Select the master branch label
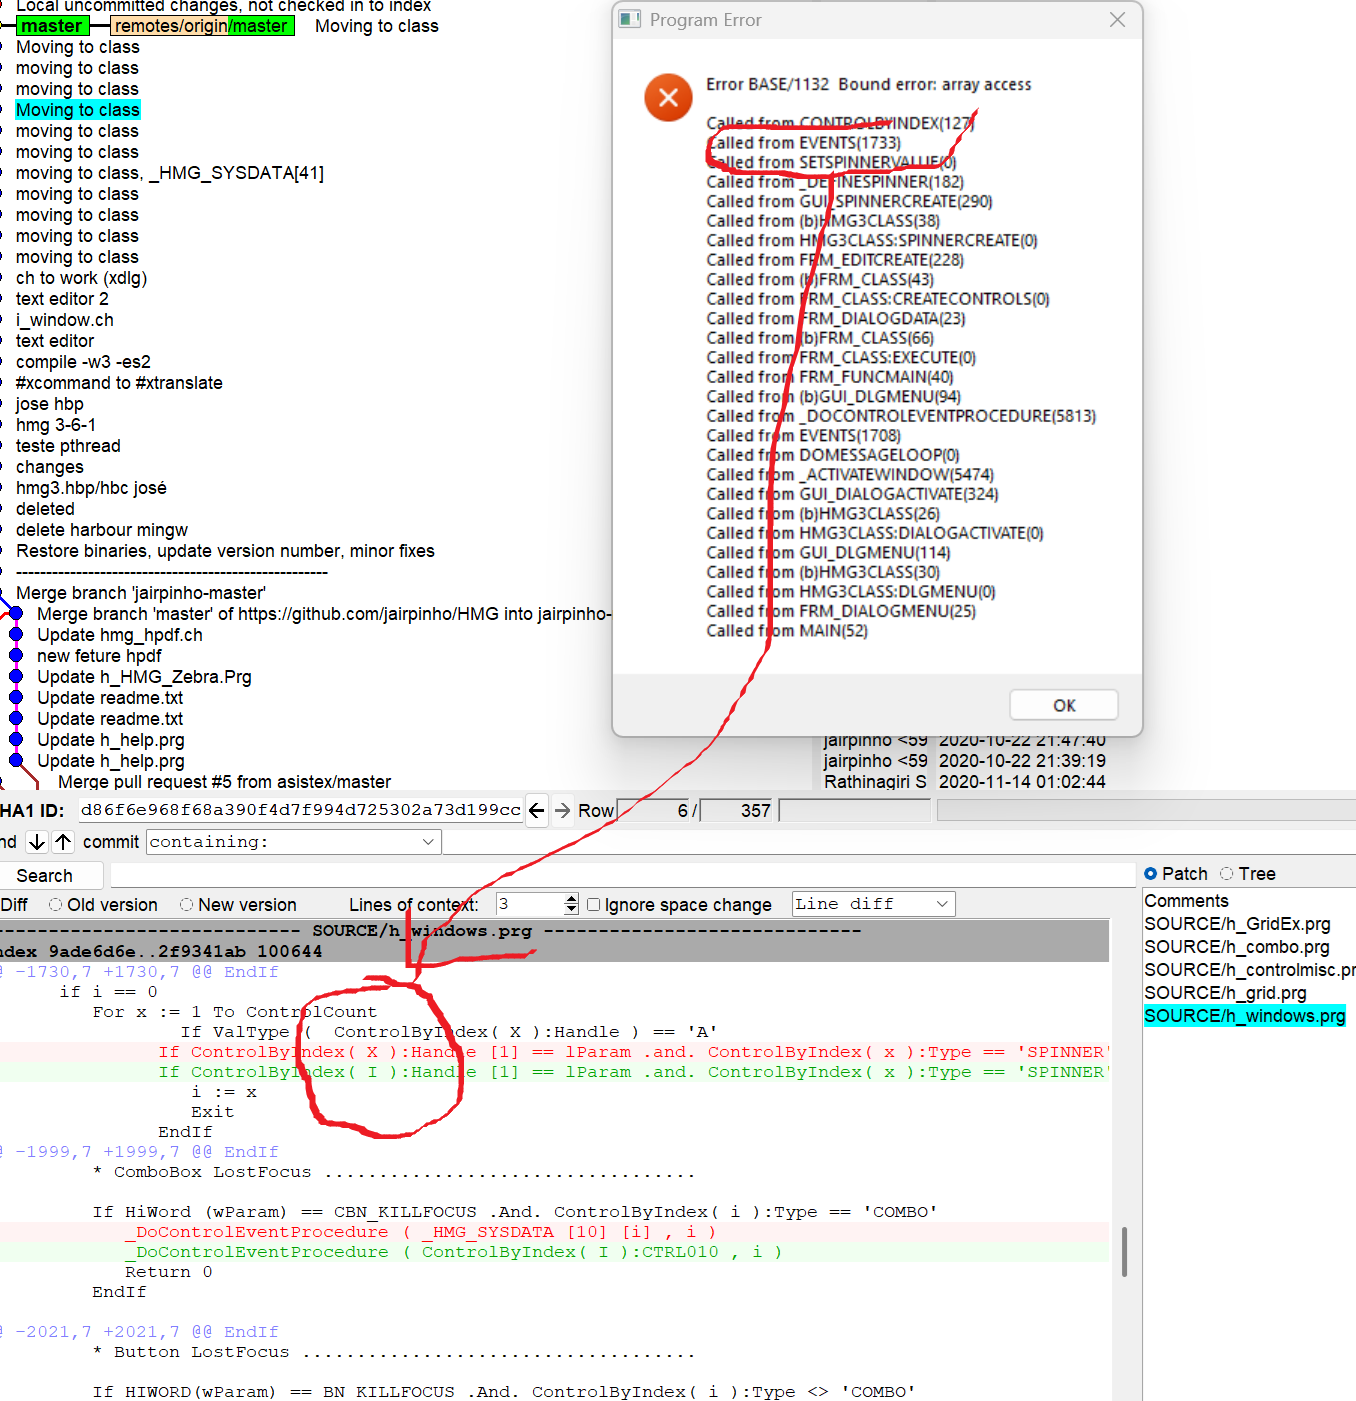The width and height of the screenshot is (1356, 1401). 52,26
